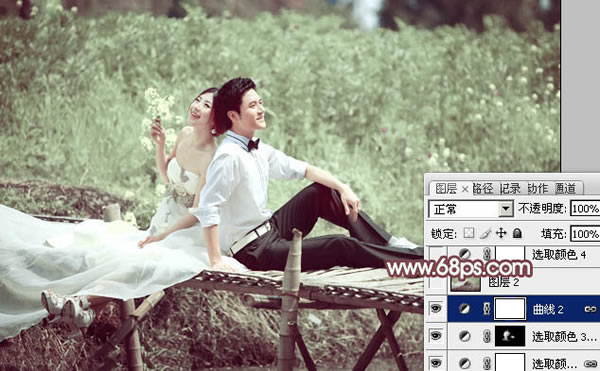Screen dimensions: 600x371
Task: Open the 正常 blend mode dropdown
Action: (x=471, y=209)
